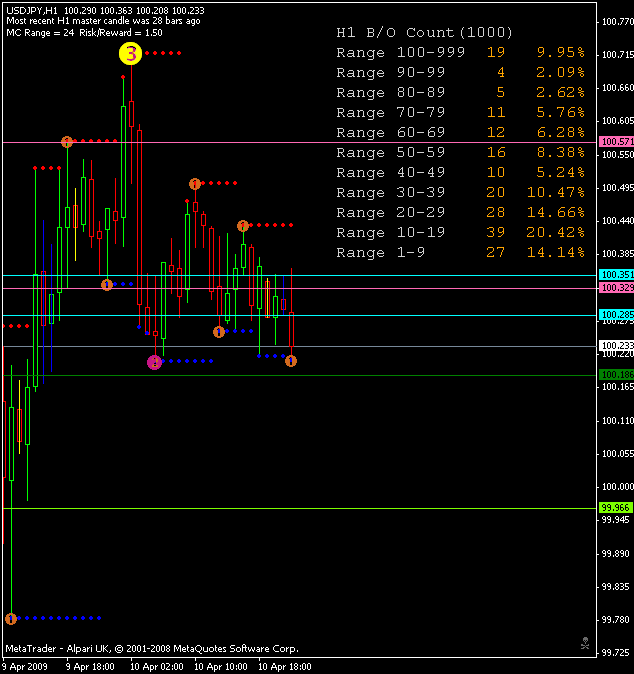Select the magenta circle marker on the chart
The image size is (634, 674).
(154, 362)
